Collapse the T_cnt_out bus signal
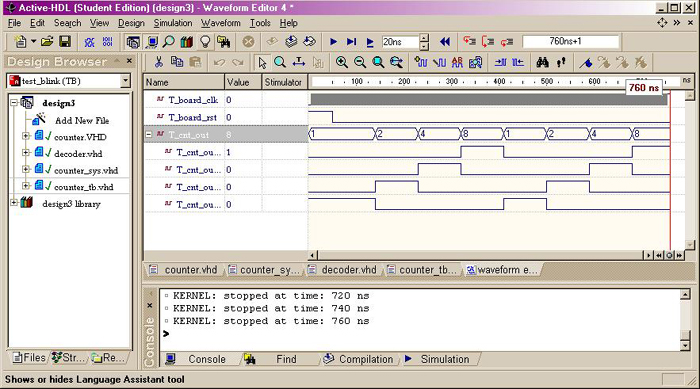Image resolution: width=700 pixels, height=389 pixels. tap(149, 134)
